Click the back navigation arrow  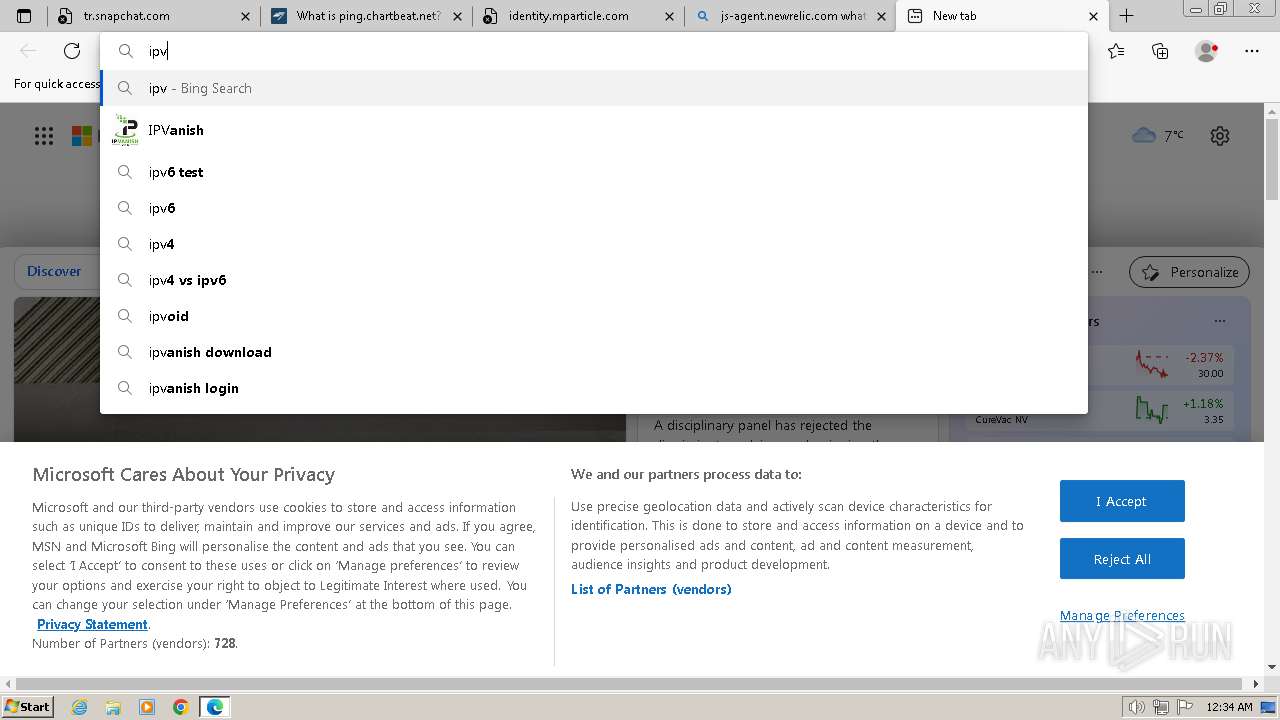[x=28, y=51]
